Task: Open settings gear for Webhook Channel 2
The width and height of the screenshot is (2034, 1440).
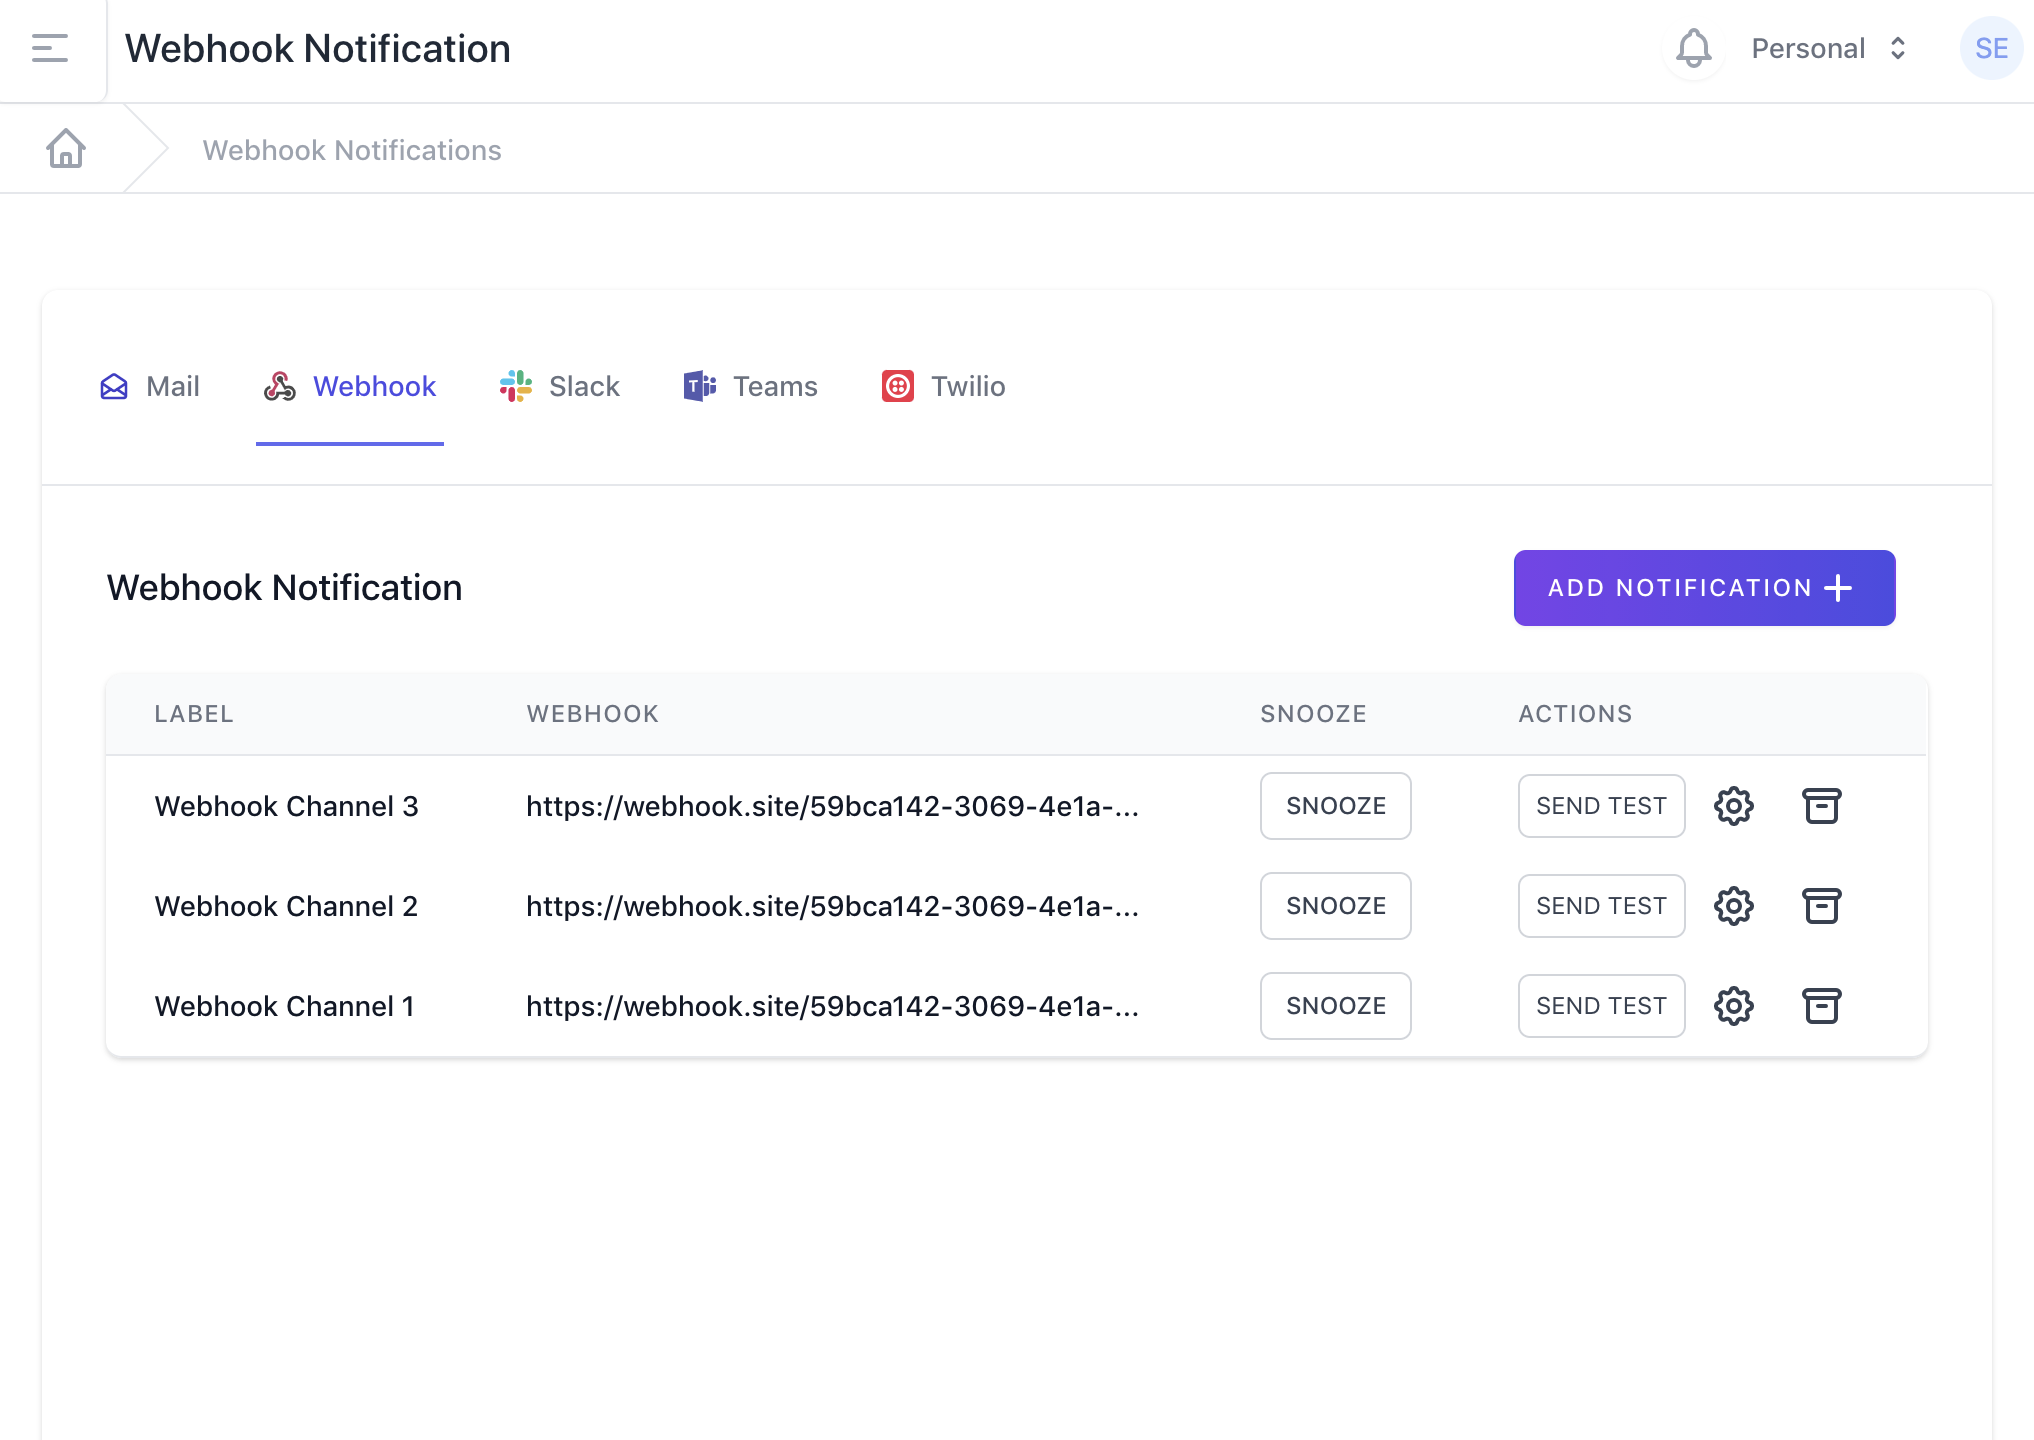Action: pos(1733,906)
